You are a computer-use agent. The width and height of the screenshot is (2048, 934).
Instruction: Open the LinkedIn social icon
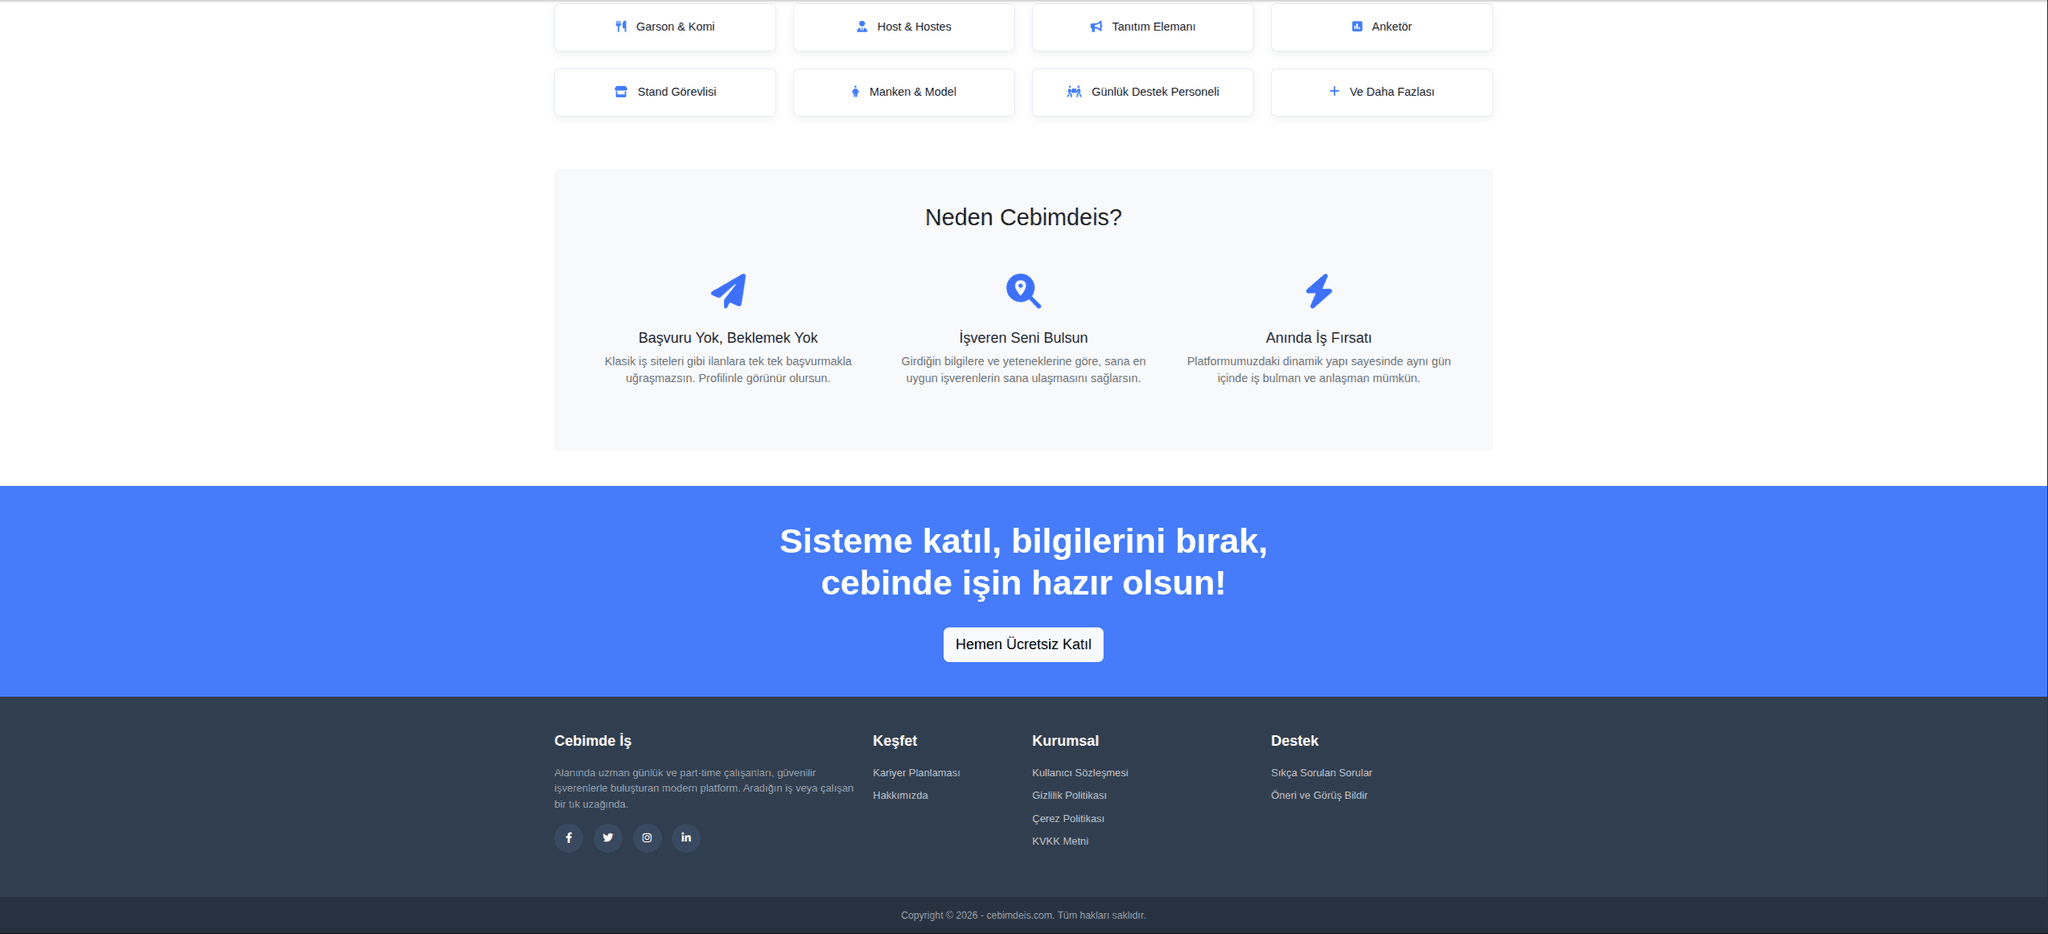[686, 838]
